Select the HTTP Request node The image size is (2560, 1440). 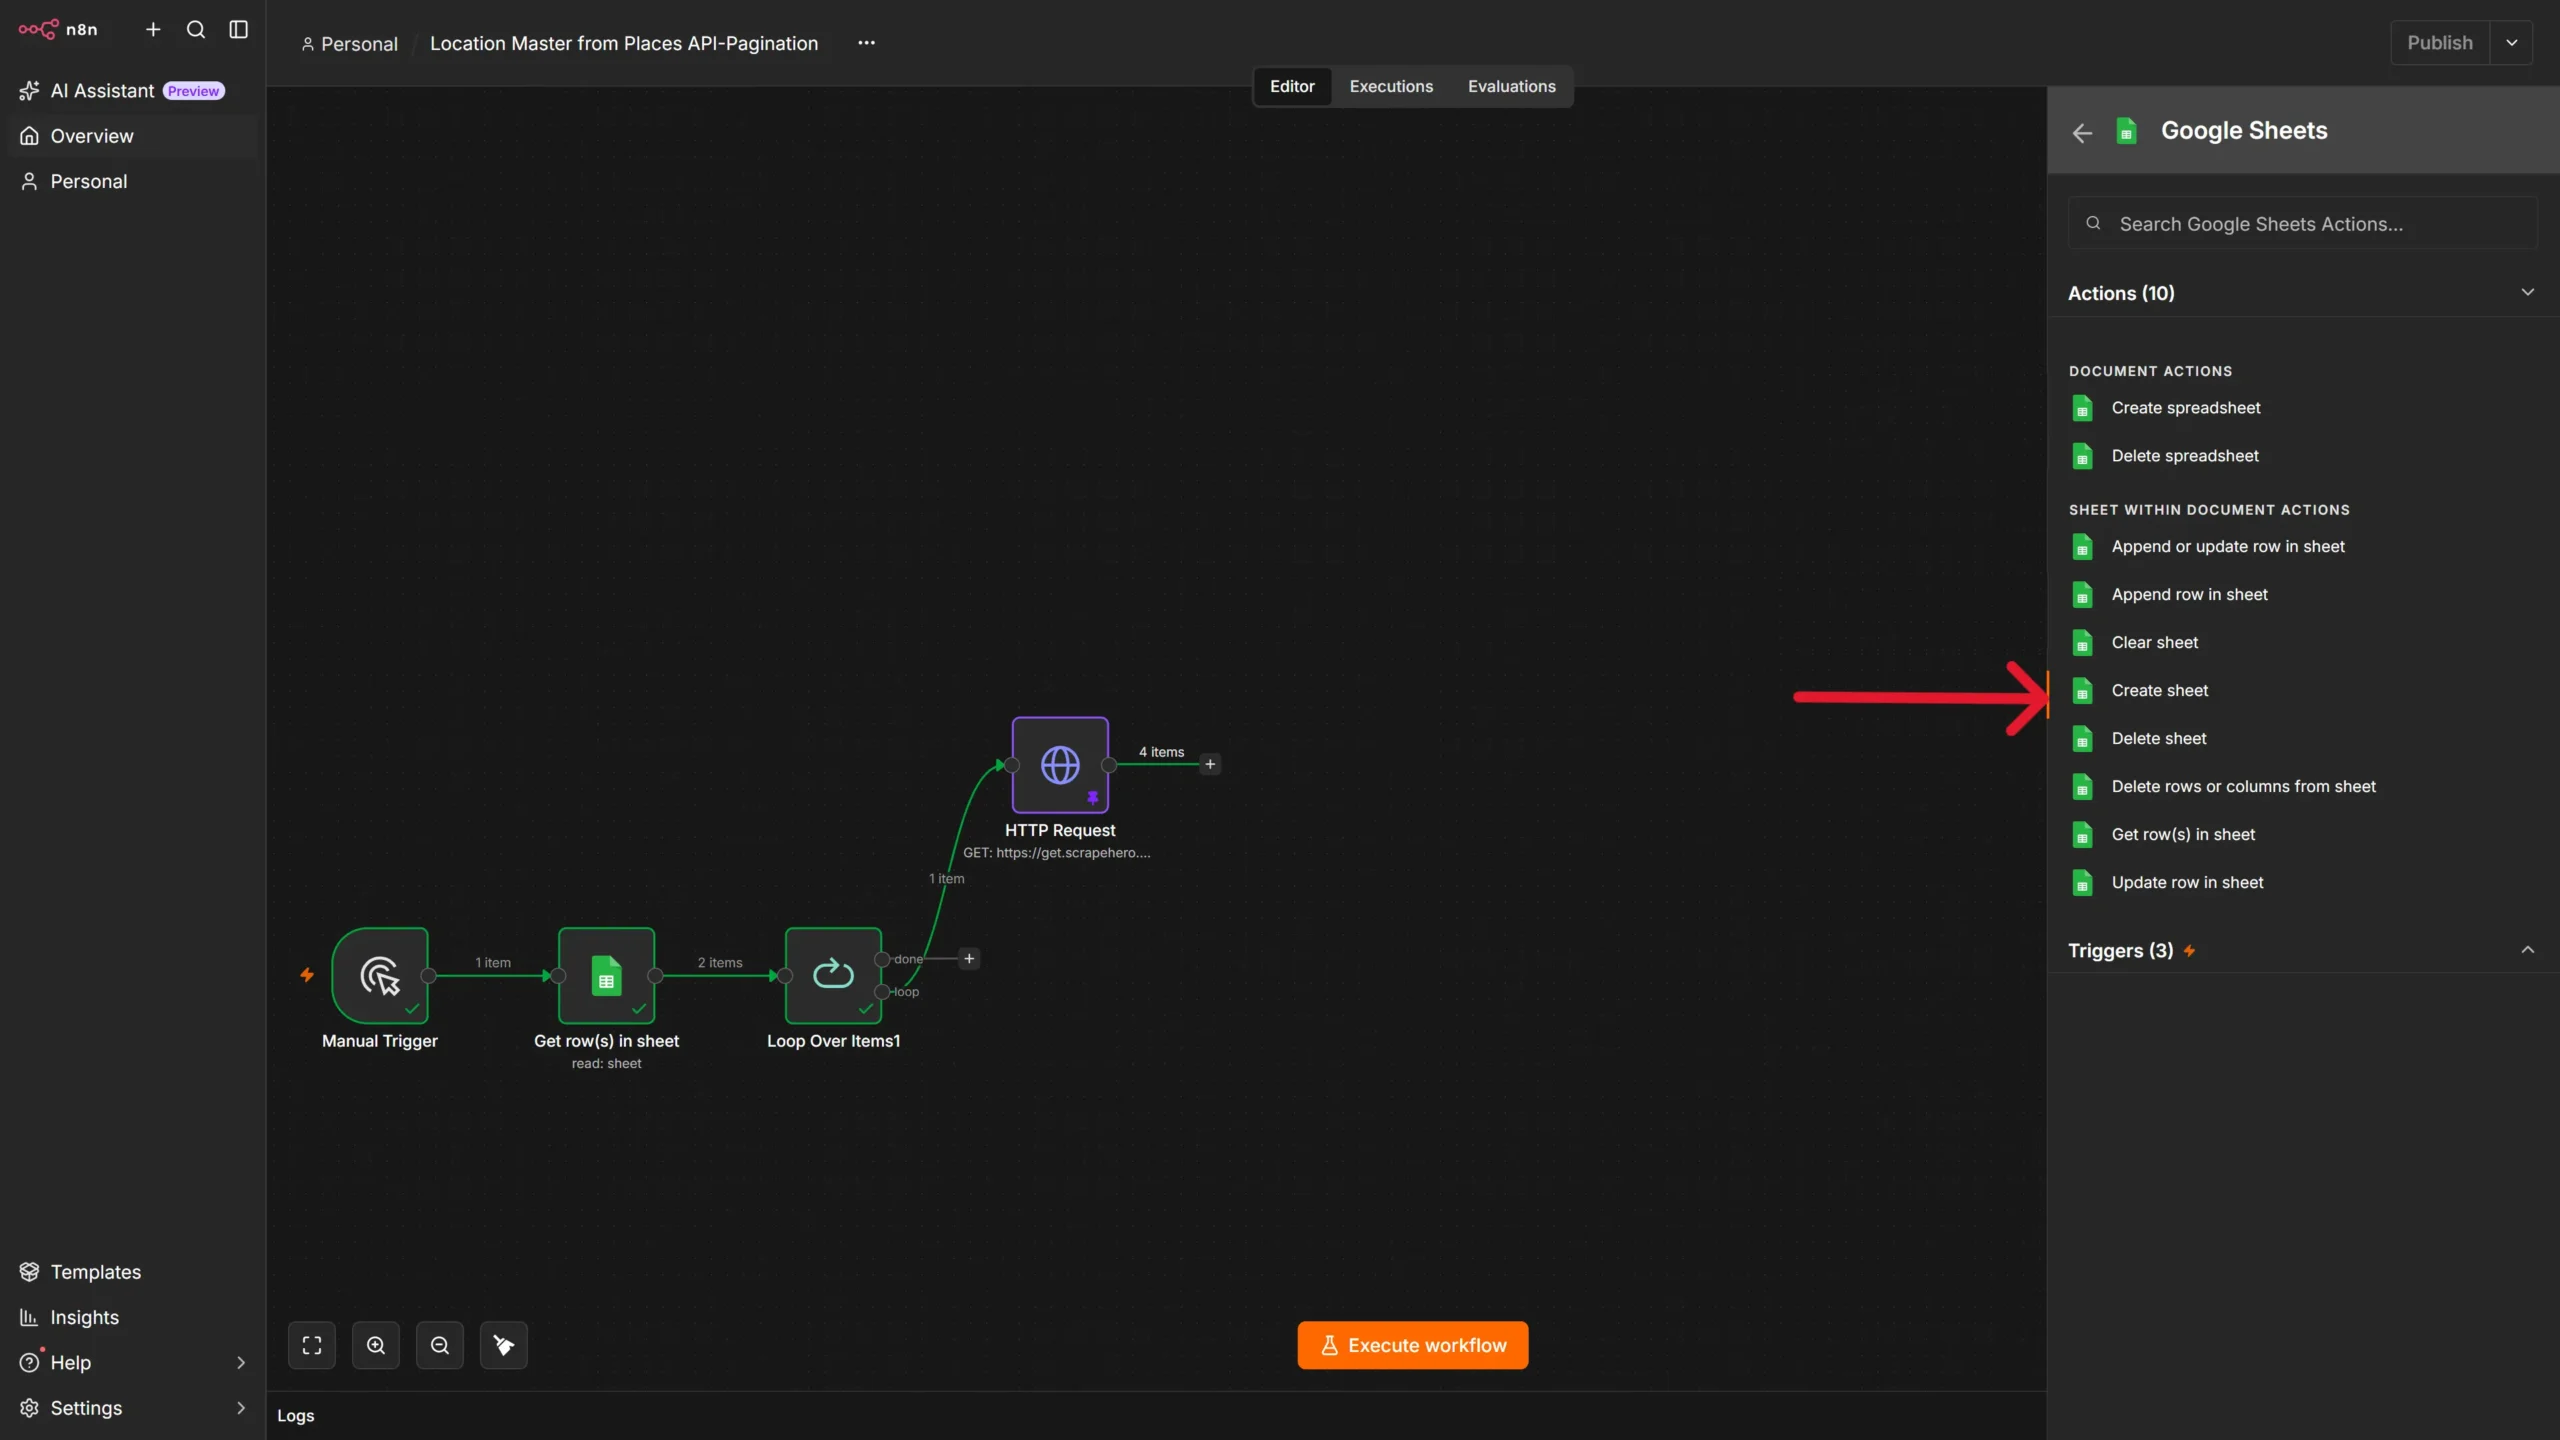1060,764
